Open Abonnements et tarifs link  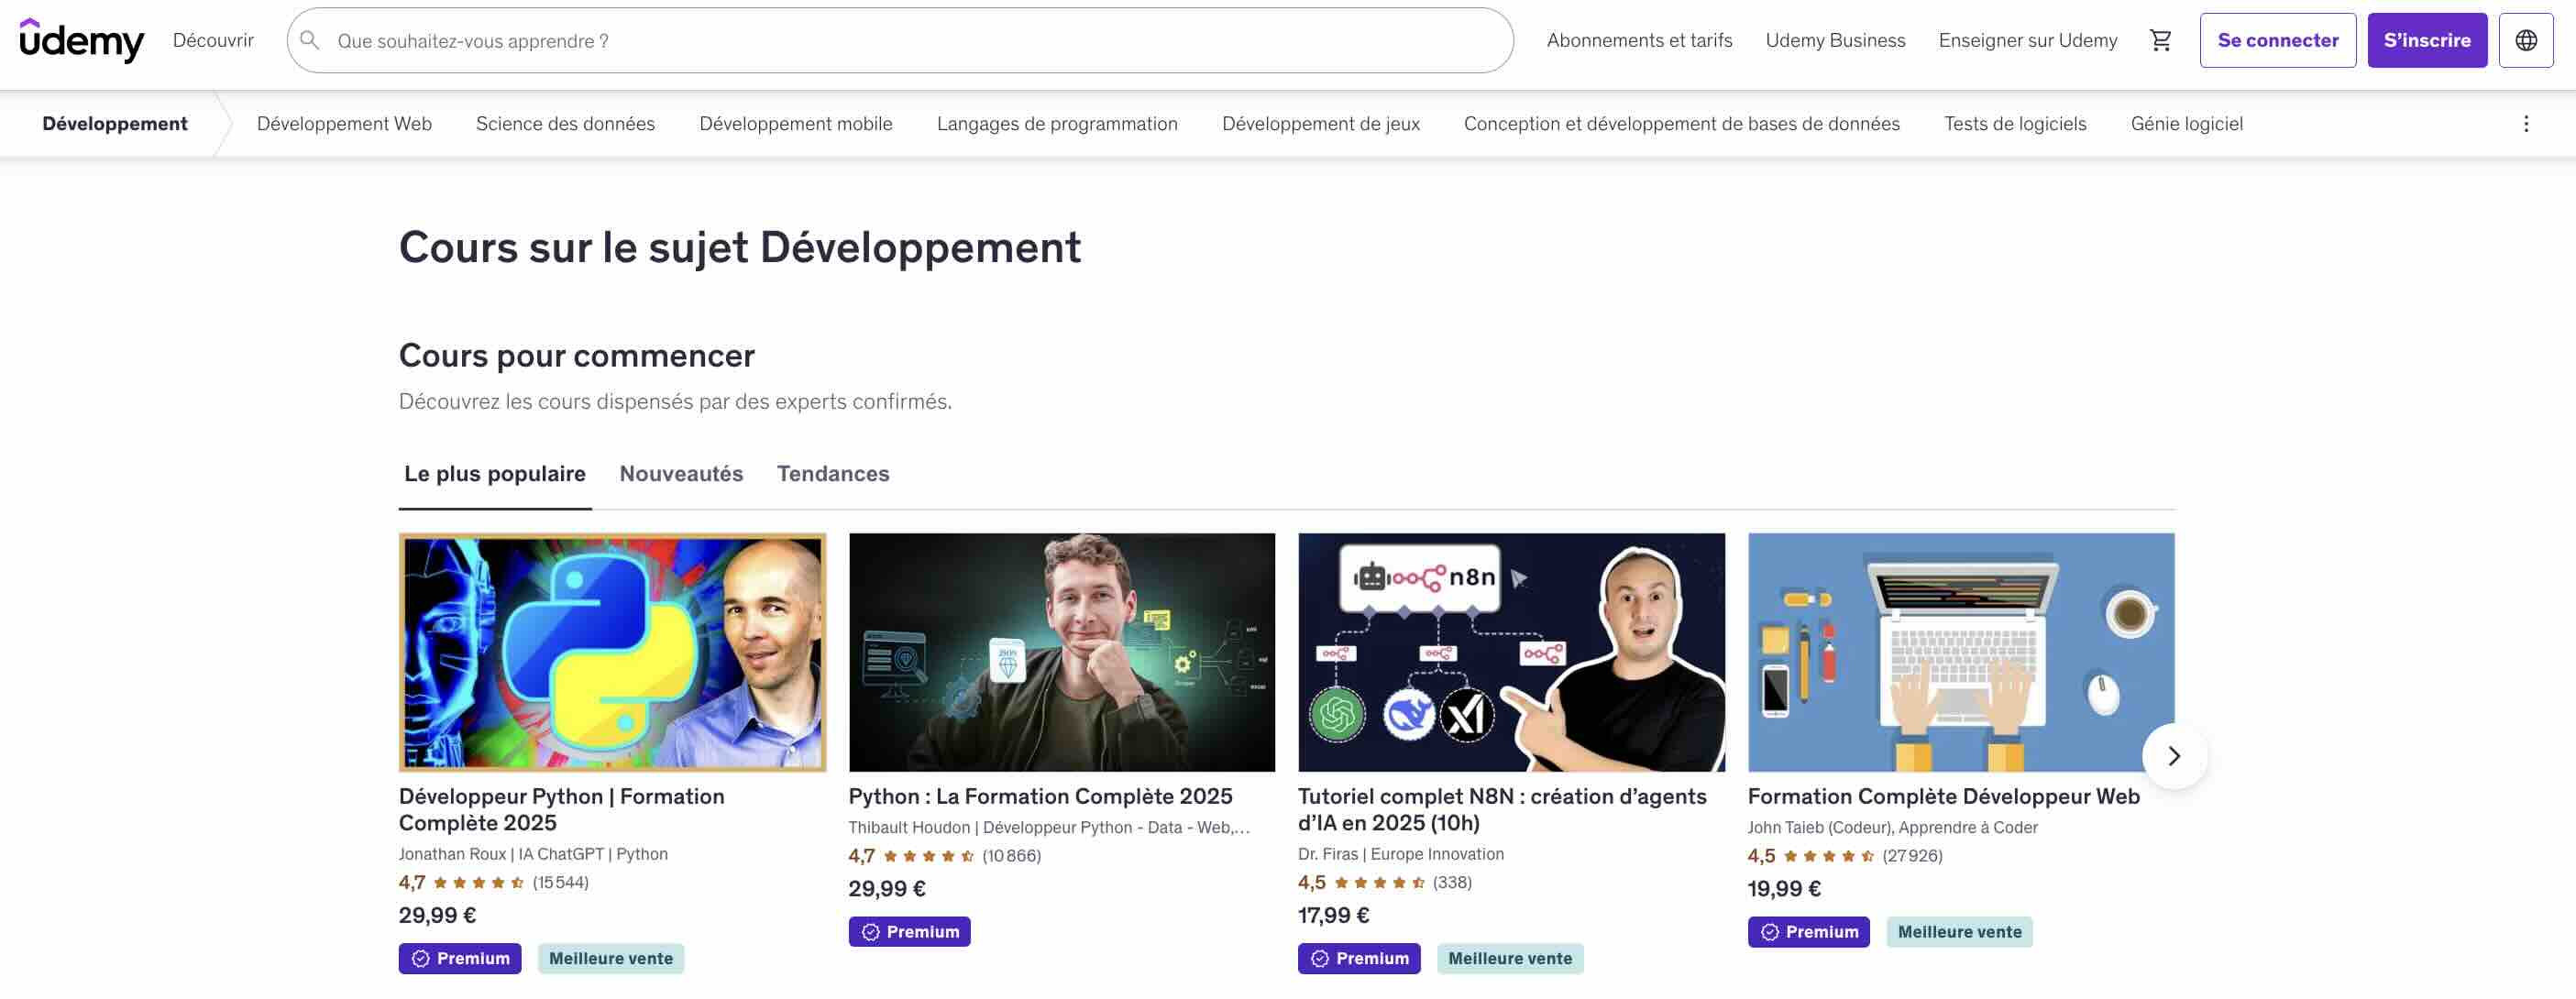click(1638, 40)
